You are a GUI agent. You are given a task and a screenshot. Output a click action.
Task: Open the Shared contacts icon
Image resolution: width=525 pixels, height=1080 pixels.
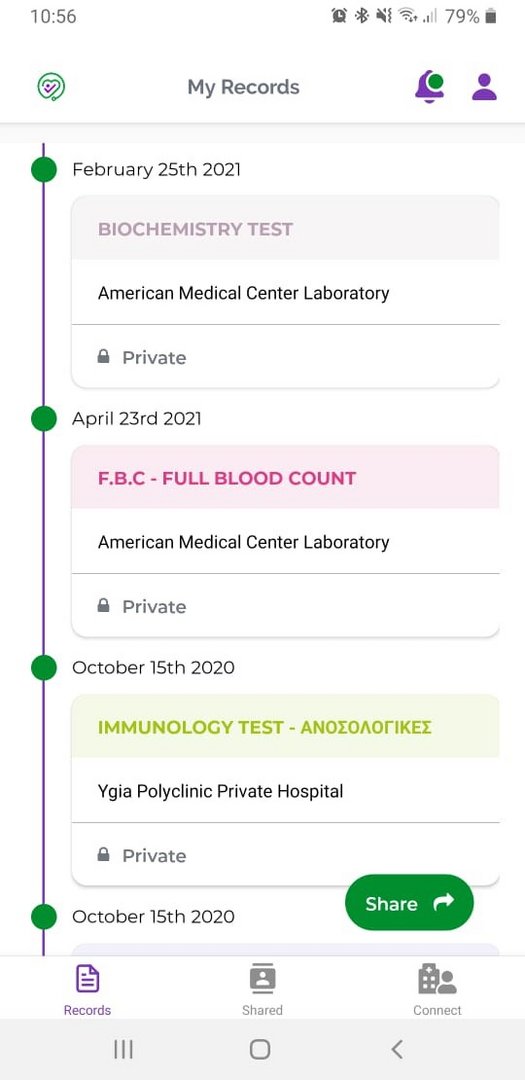[x=262, y=979]
